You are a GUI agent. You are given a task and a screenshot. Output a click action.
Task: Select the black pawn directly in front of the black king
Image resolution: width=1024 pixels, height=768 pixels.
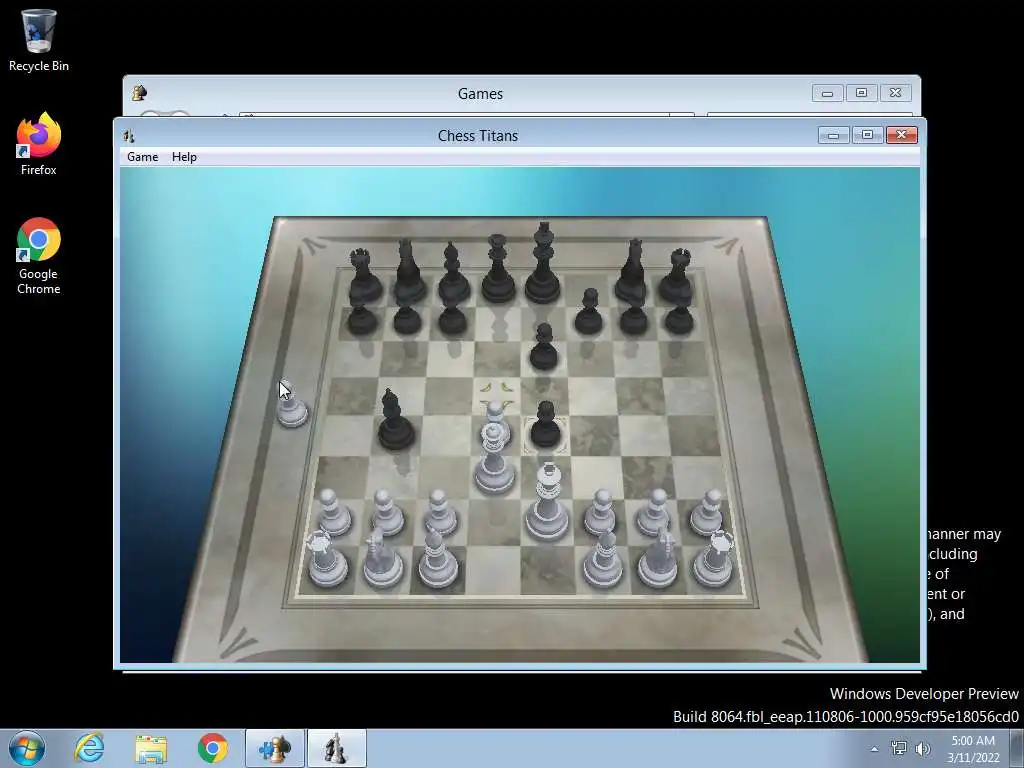click(x=543, y=347)
